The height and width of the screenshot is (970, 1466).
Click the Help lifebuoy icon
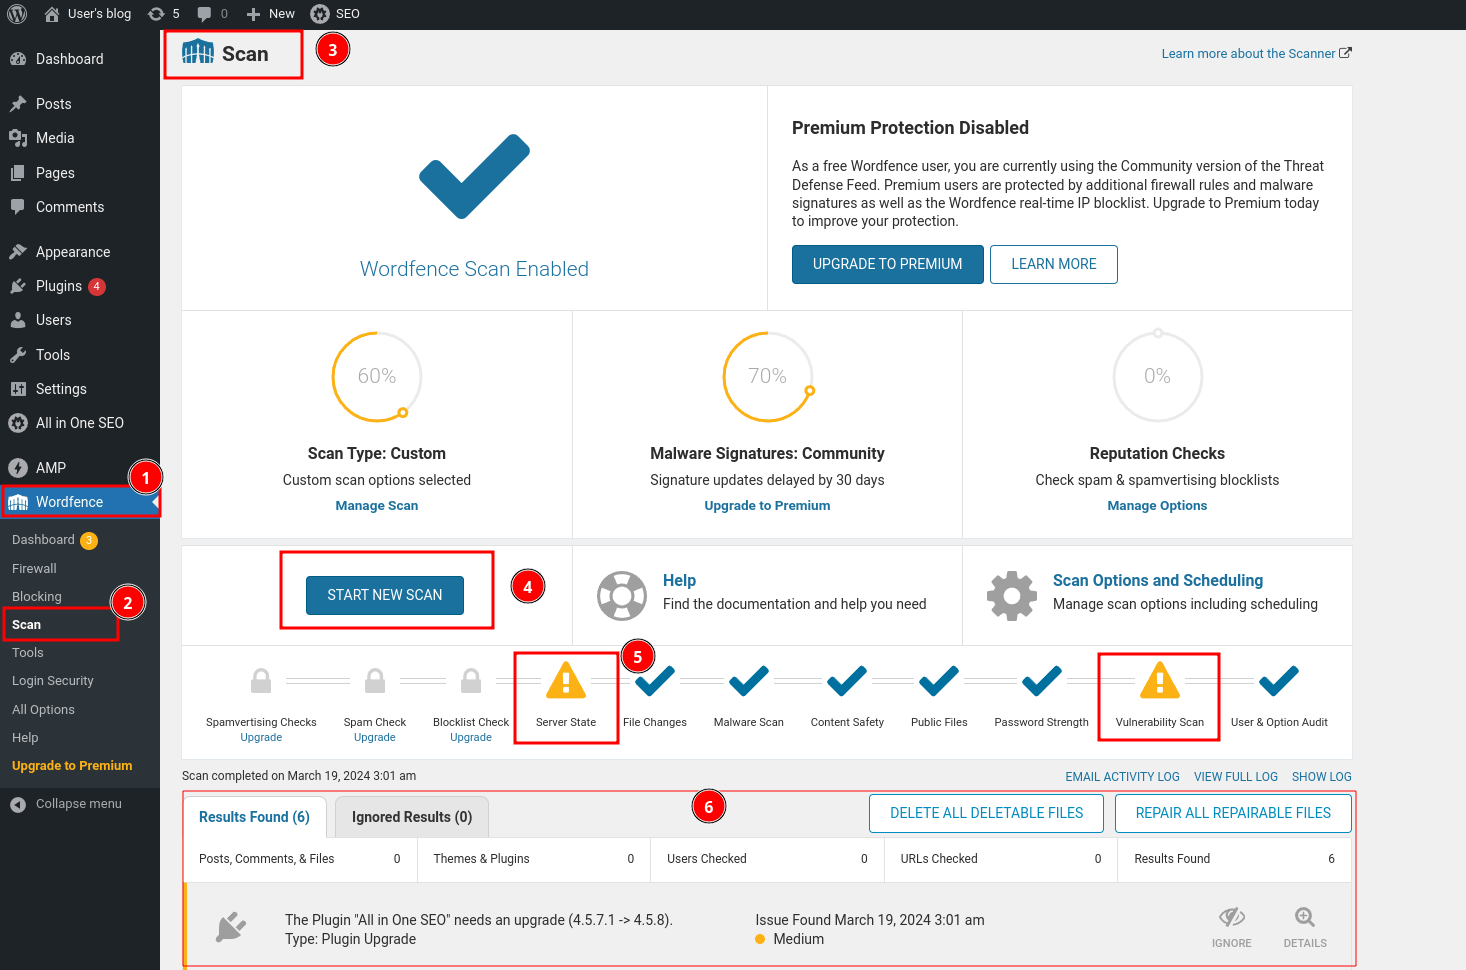tap(621, 596)
